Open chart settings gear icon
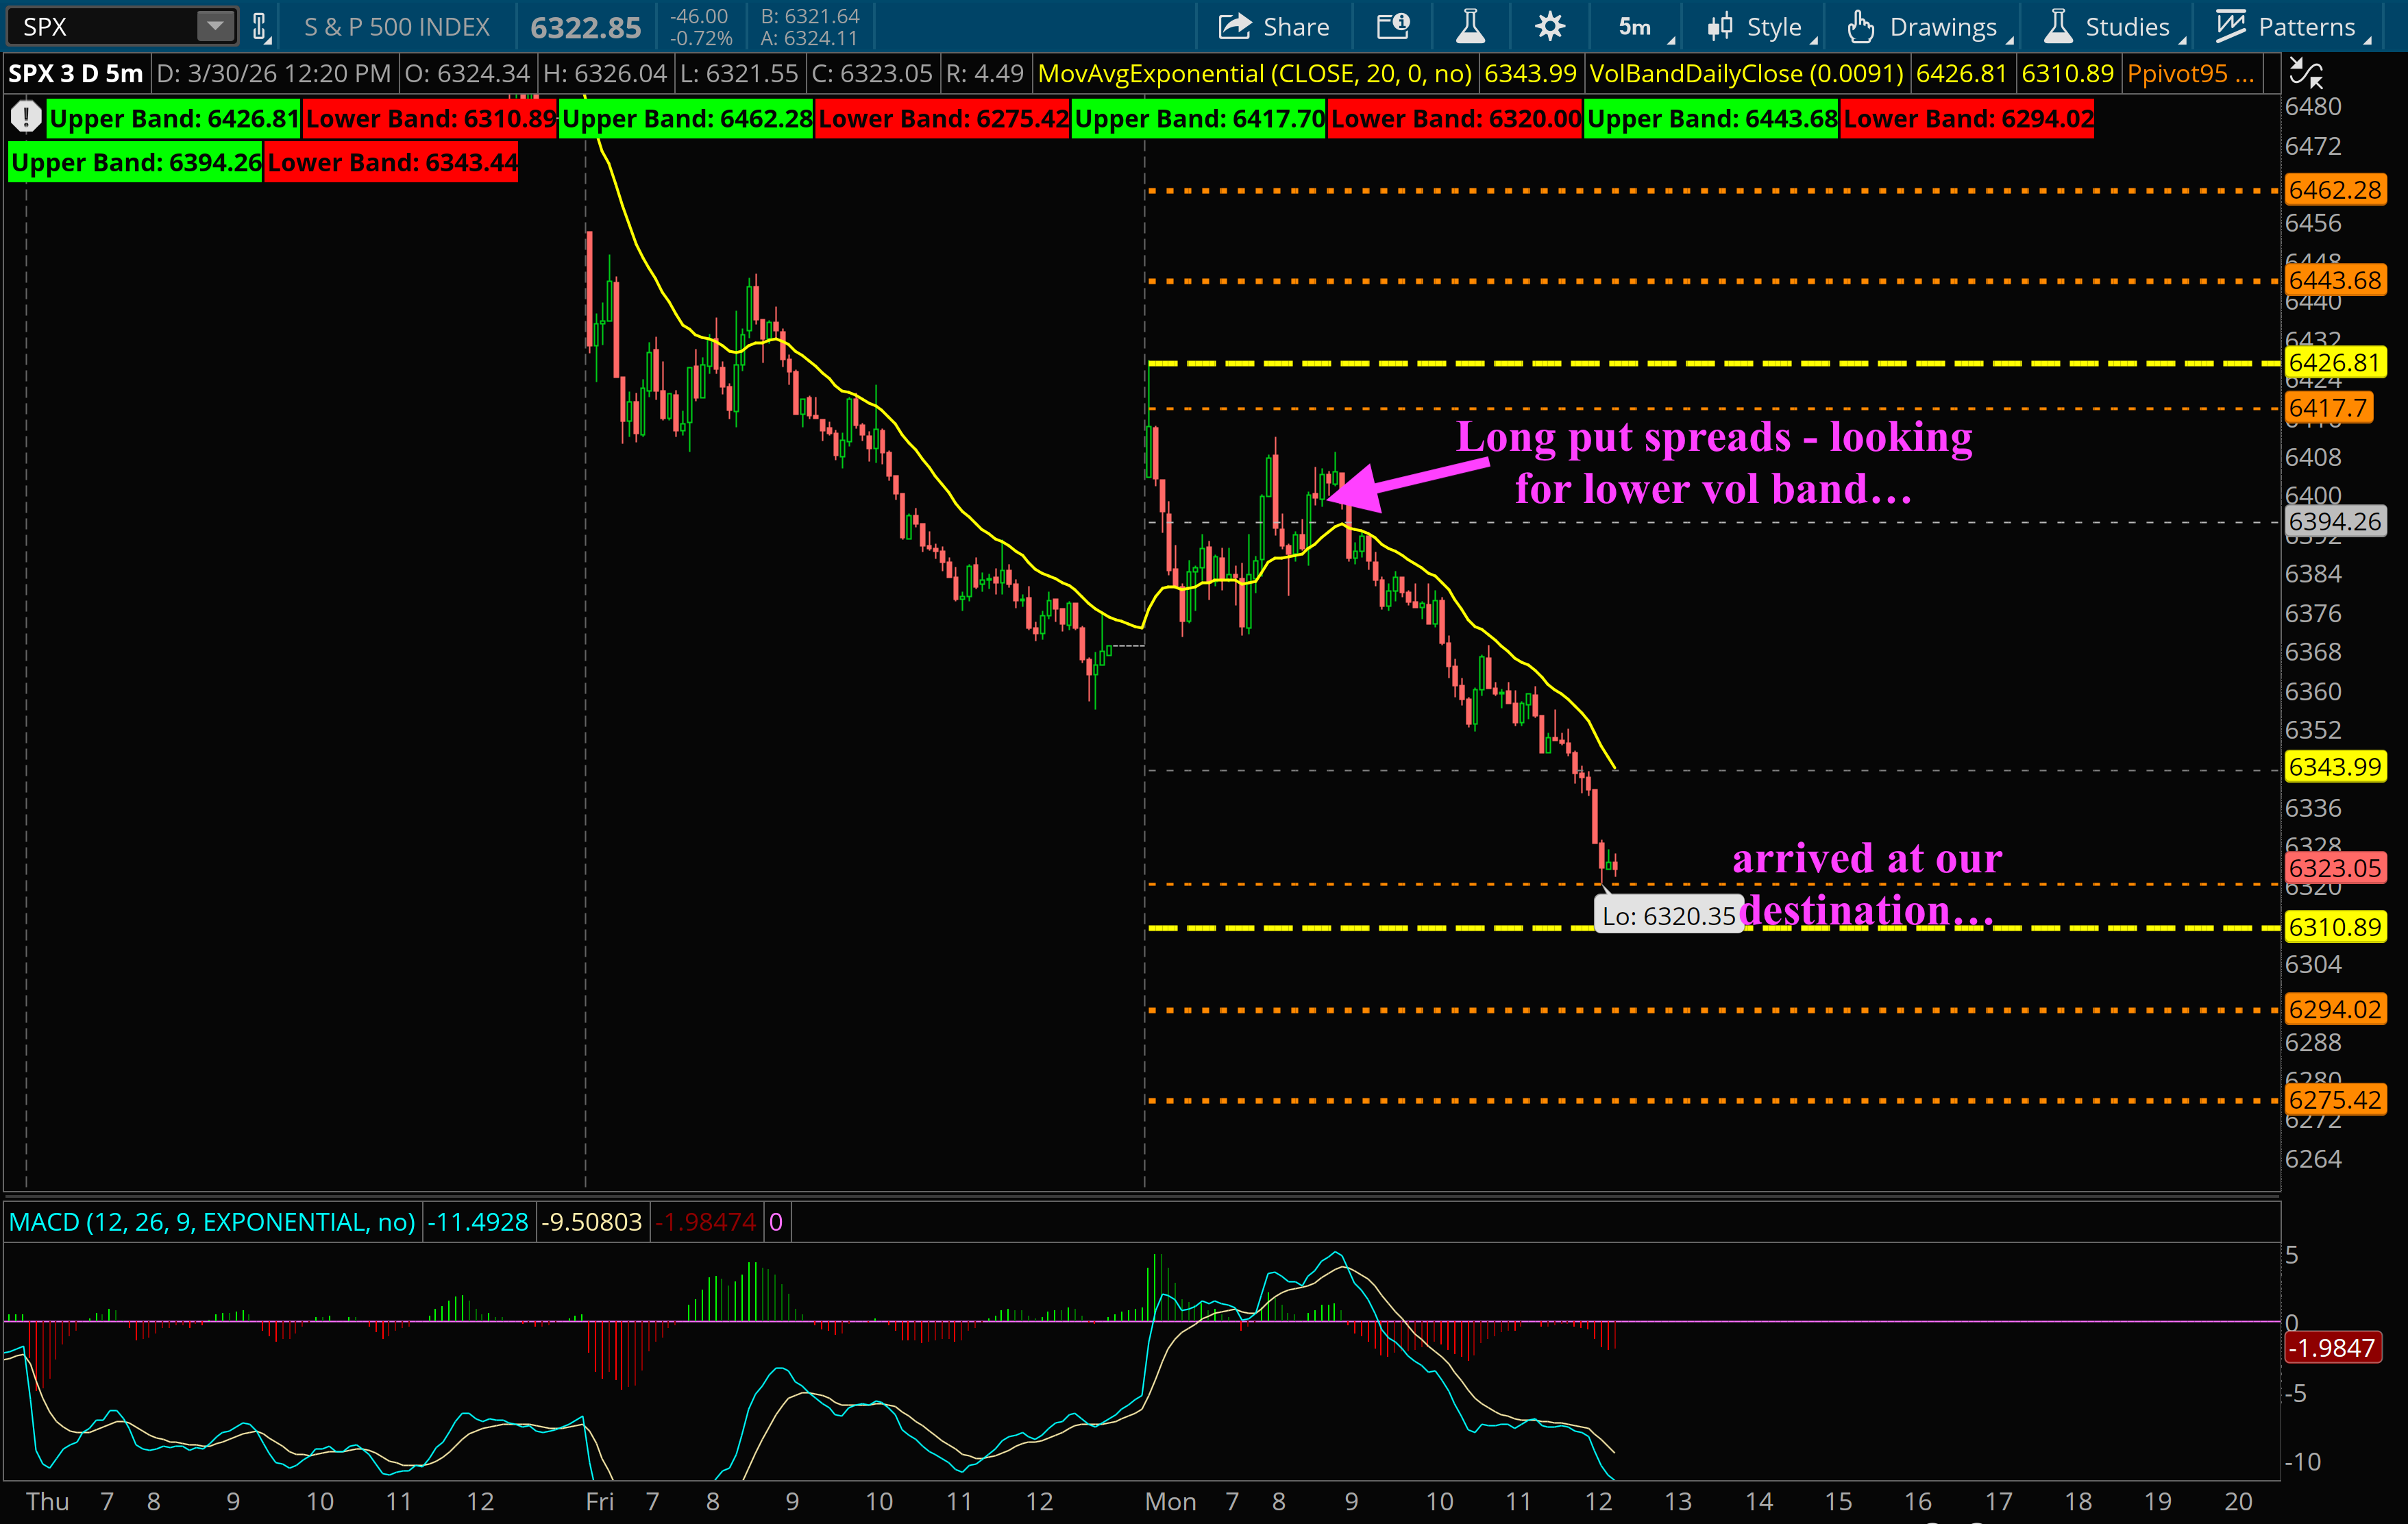The height and width of the screenshot is (1524, 2408). 1549,27
